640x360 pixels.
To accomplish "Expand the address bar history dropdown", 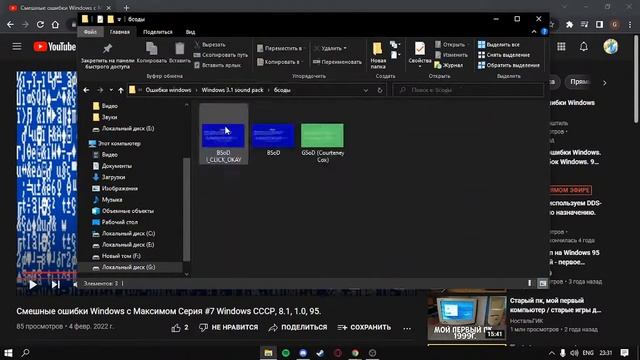I will (x=366, y=90).
